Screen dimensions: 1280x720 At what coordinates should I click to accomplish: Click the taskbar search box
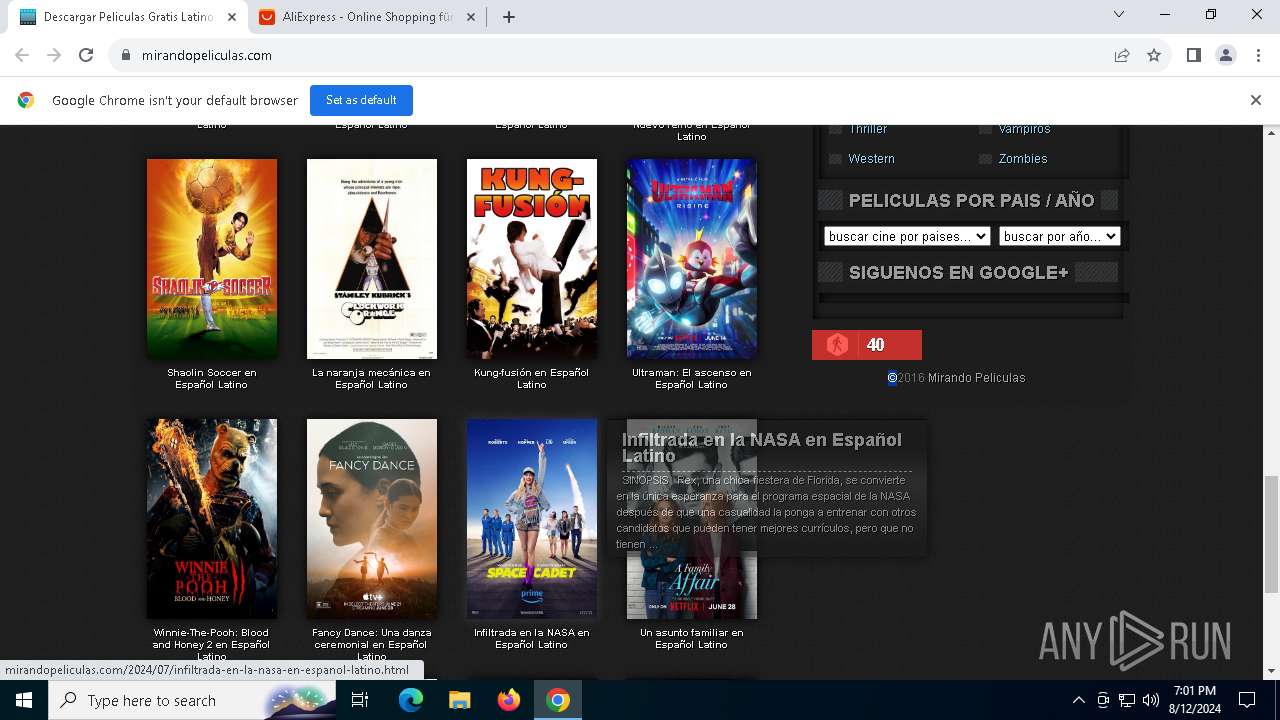pyautogui.click(x=192, y=700)
